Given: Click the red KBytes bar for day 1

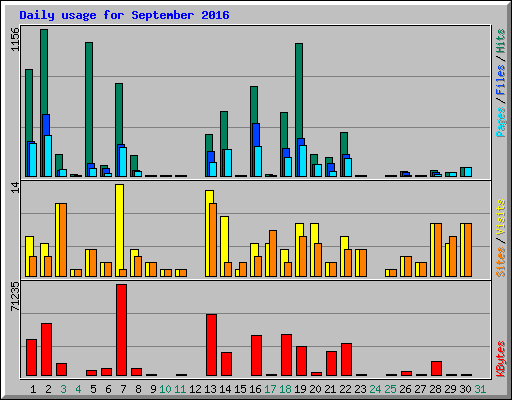Looking at the screenshot, I should [31, 358].
